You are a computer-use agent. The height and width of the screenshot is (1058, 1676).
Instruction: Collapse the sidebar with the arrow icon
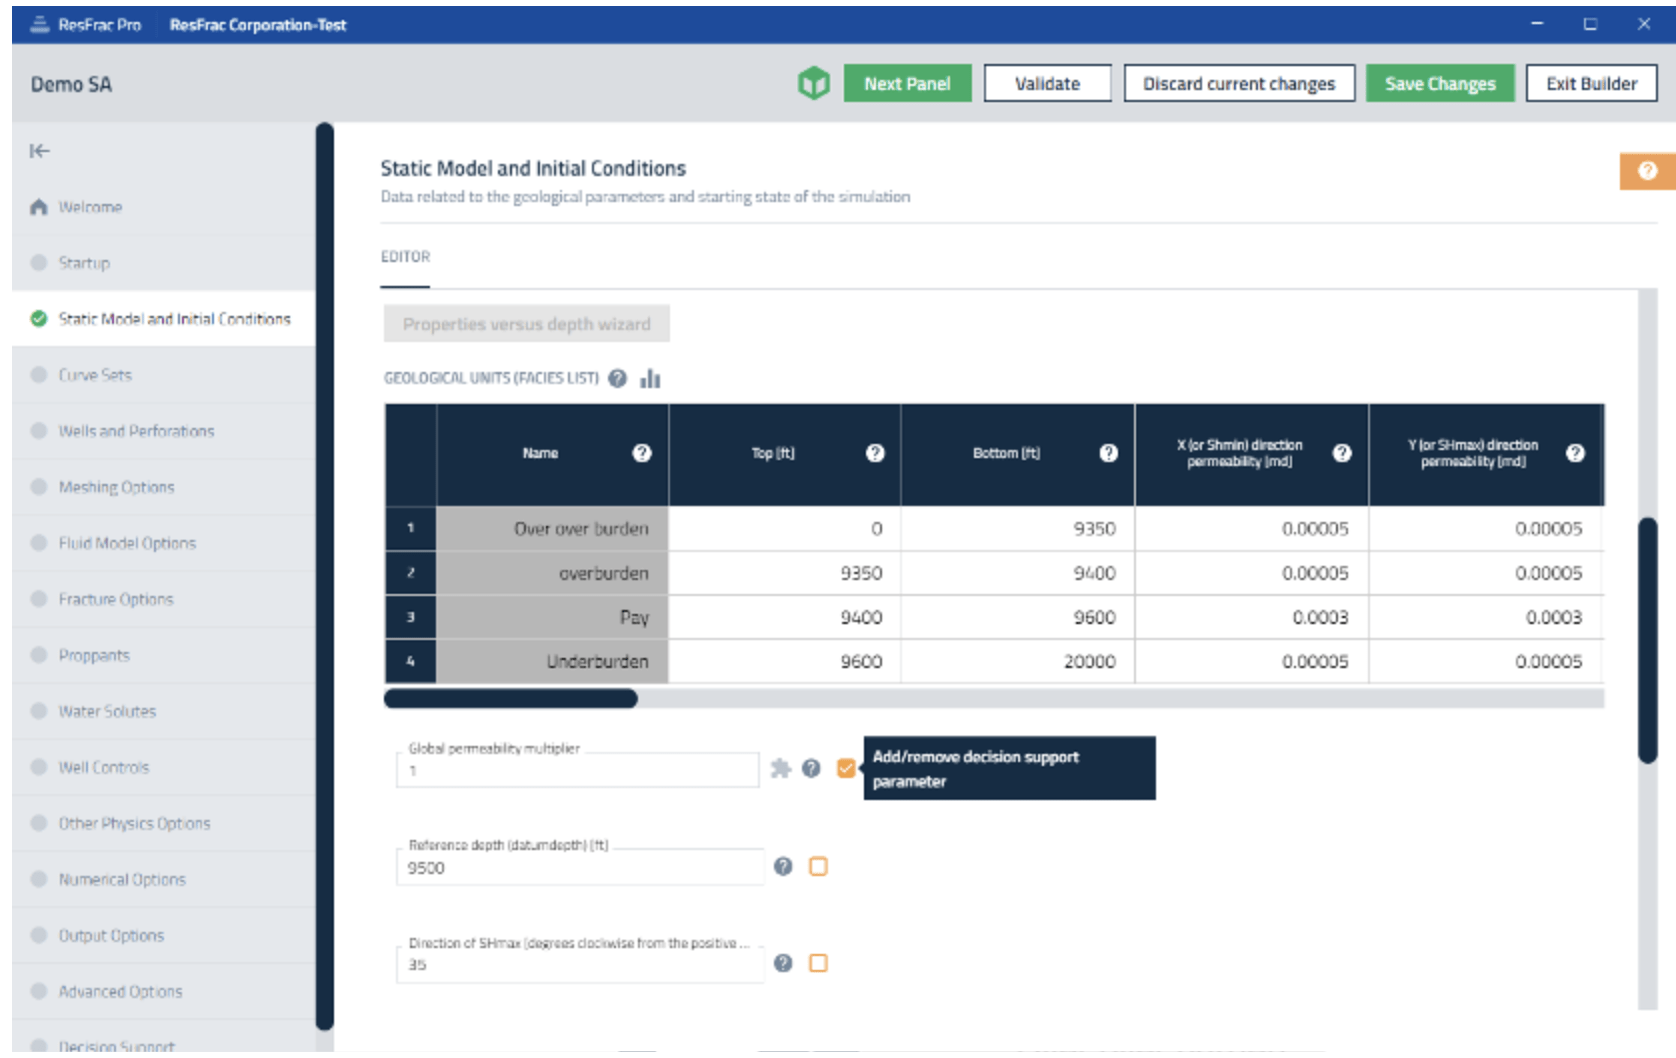pyautogui.click(x=39, y=151)
